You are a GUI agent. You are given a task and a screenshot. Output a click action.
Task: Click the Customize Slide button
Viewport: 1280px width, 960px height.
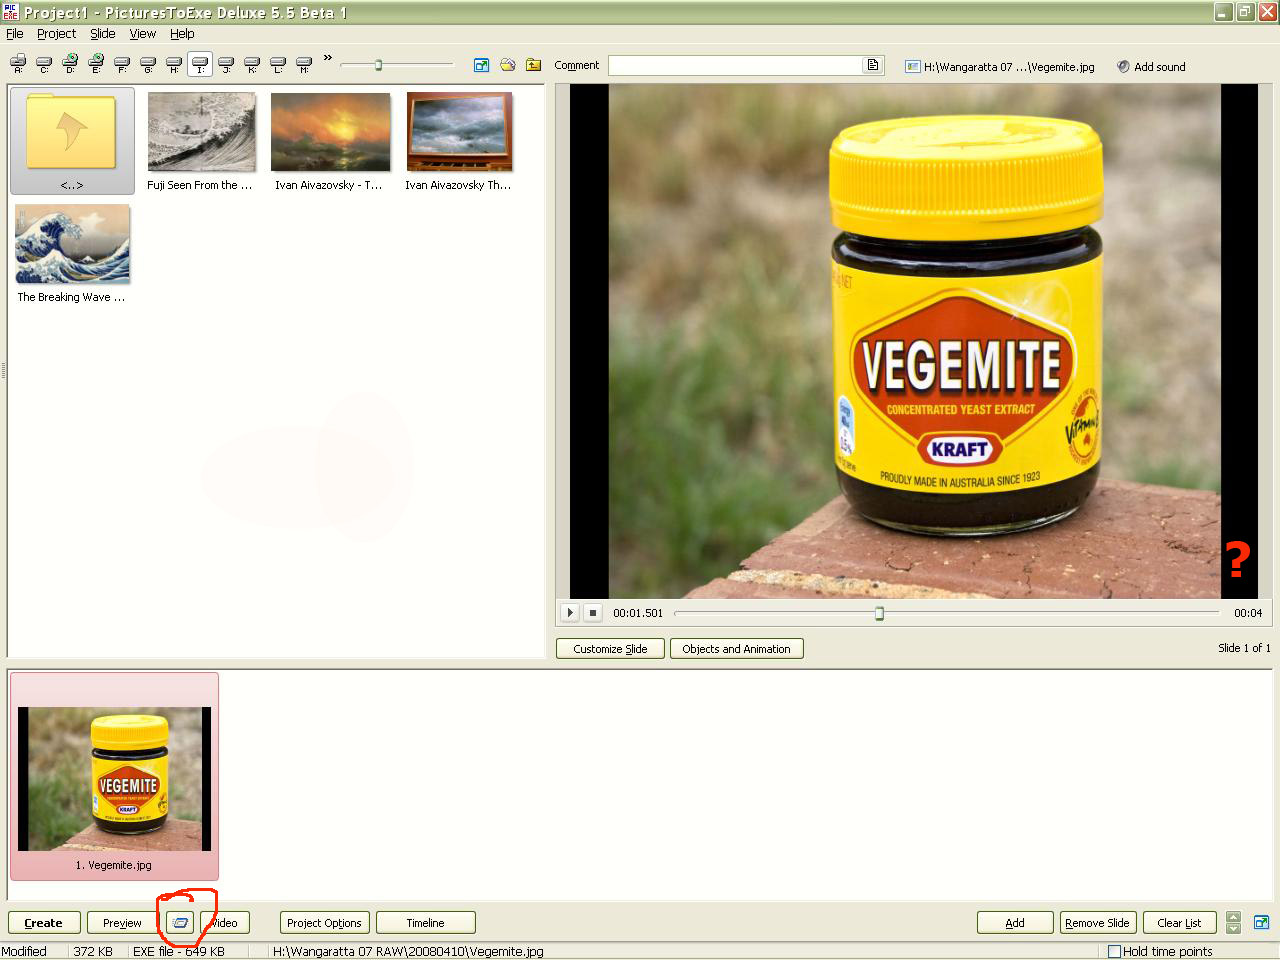point(610,649)
